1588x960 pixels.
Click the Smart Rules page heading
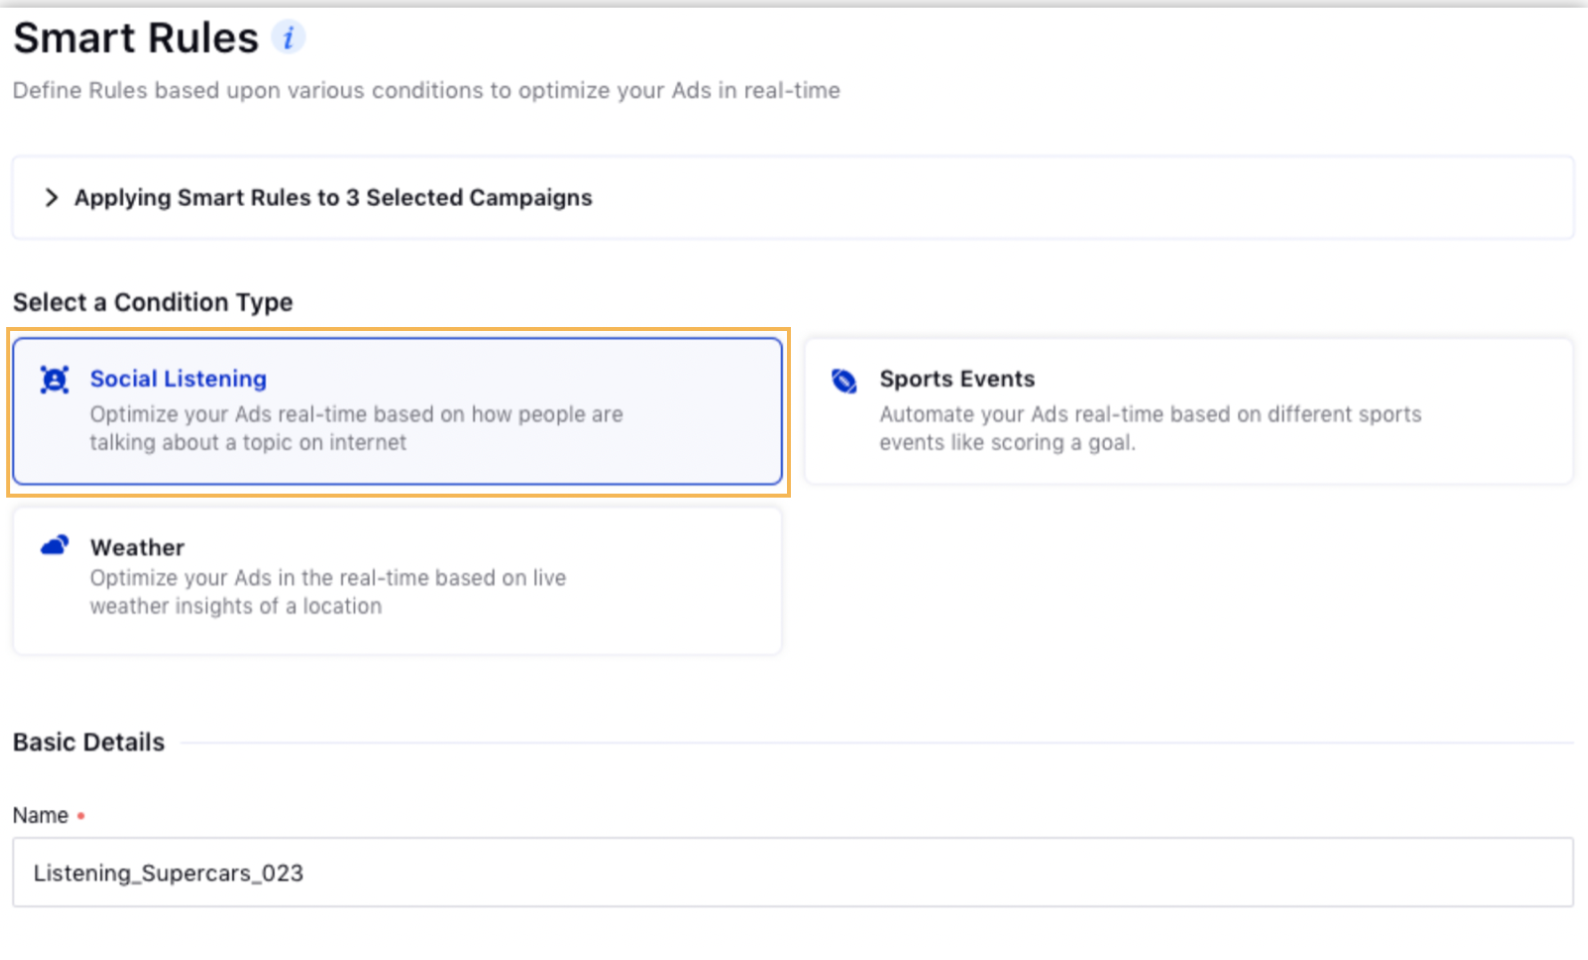coord(136,38)
